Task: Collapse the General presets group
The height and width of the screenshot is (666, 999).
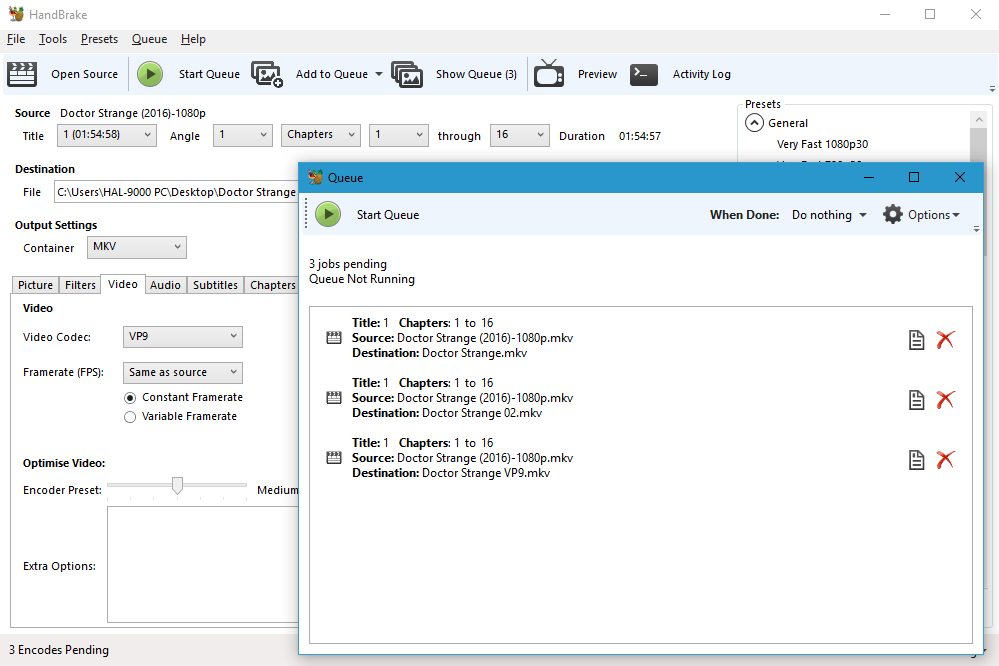Action: [753, 123]
